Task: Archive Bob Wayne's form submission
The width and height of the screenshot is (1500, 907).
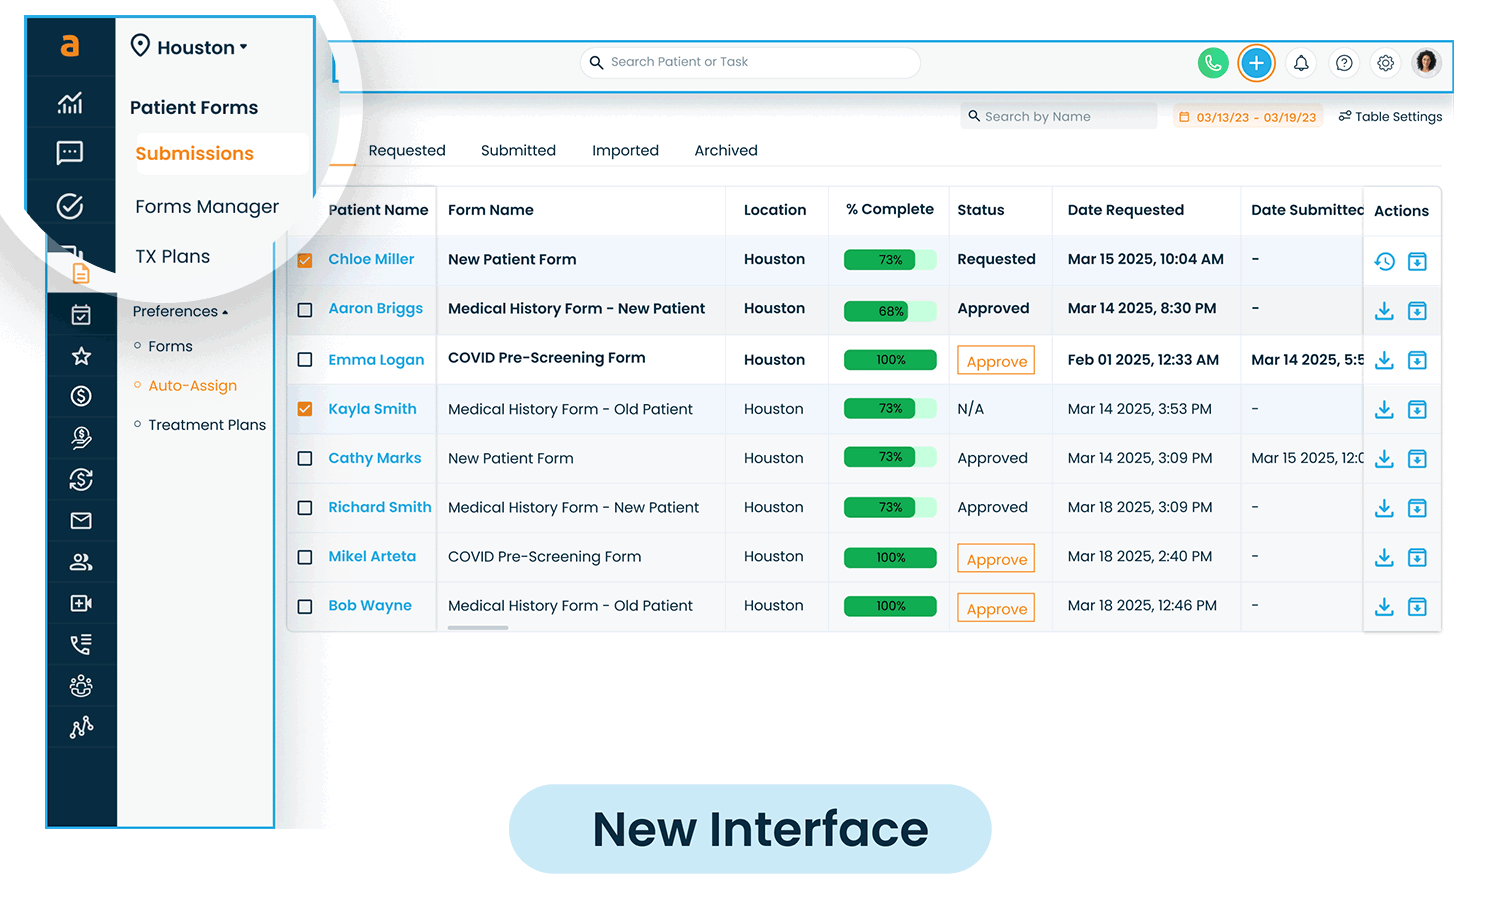Action: pyautogui.click(x=1417, y=607)
